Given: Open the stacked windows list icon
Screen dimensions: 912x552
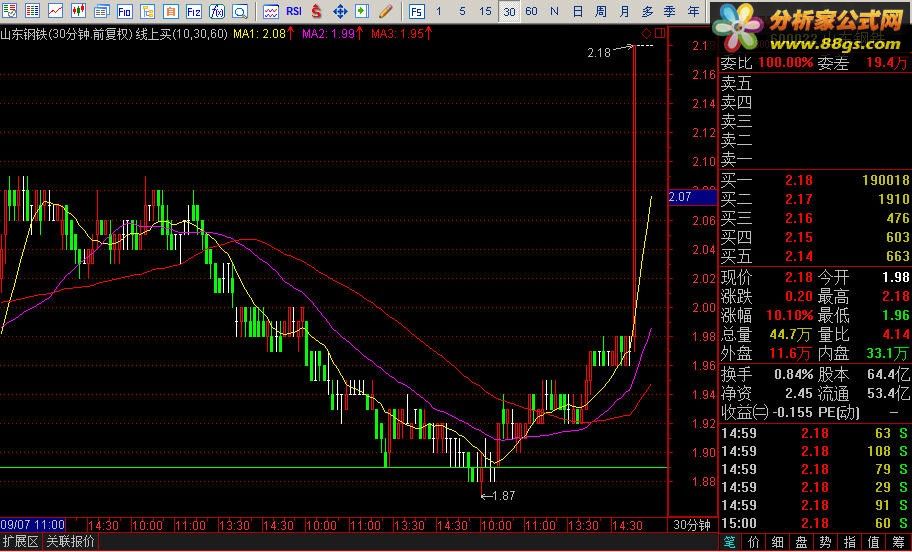Looking at the screenshot, I should click(x=102, y=10).
